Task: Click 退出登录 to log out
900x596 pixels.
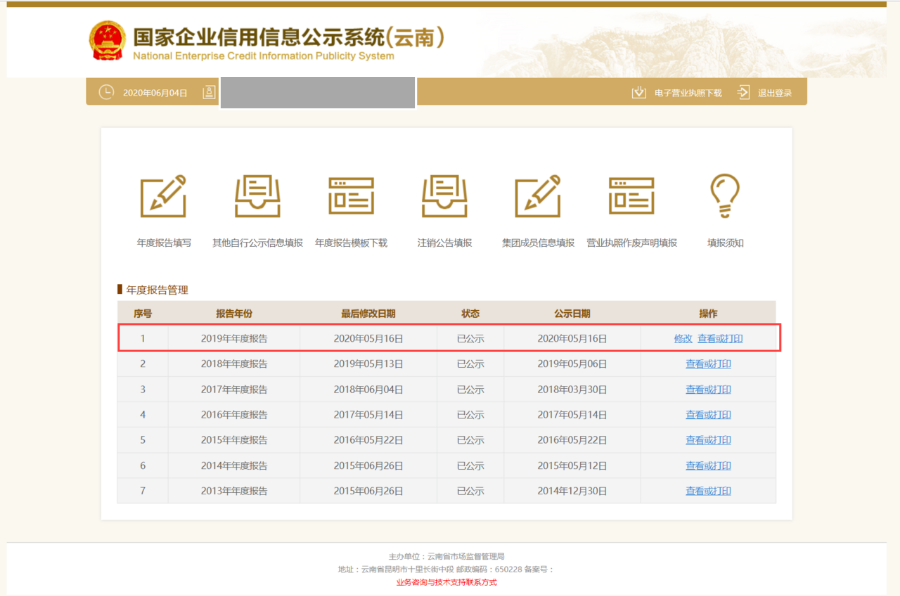Action: (775, 93)
